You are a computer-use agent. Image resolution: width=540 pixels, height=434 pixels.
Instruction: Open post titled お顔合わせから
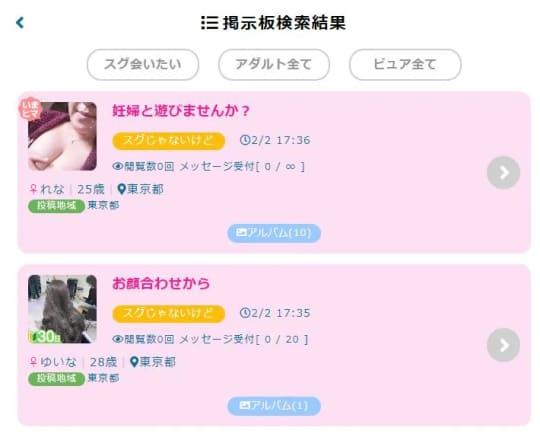click(161, 283)
